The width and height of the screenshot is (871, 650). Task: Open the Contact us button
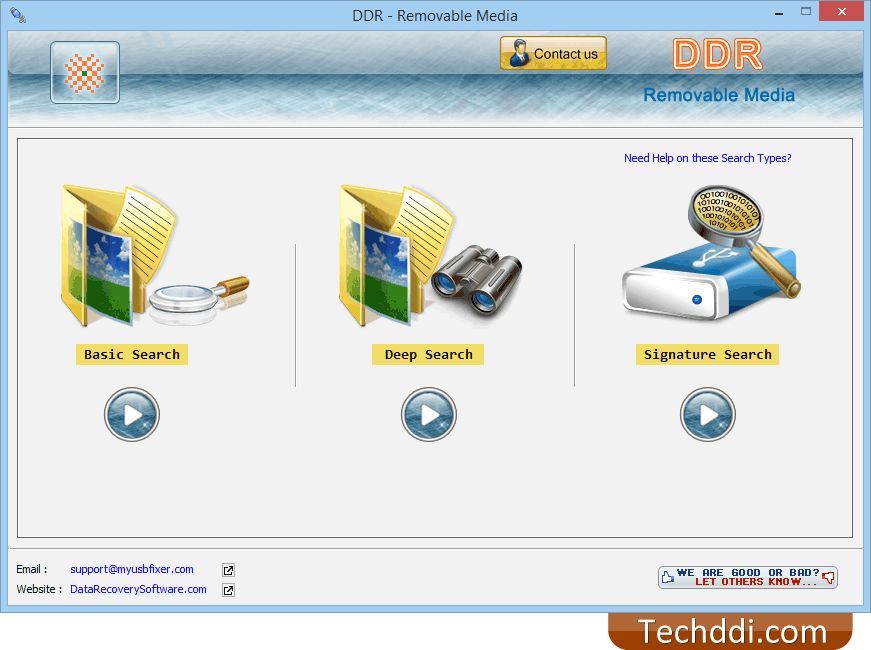pyautogui.click(x=553, y=53)
